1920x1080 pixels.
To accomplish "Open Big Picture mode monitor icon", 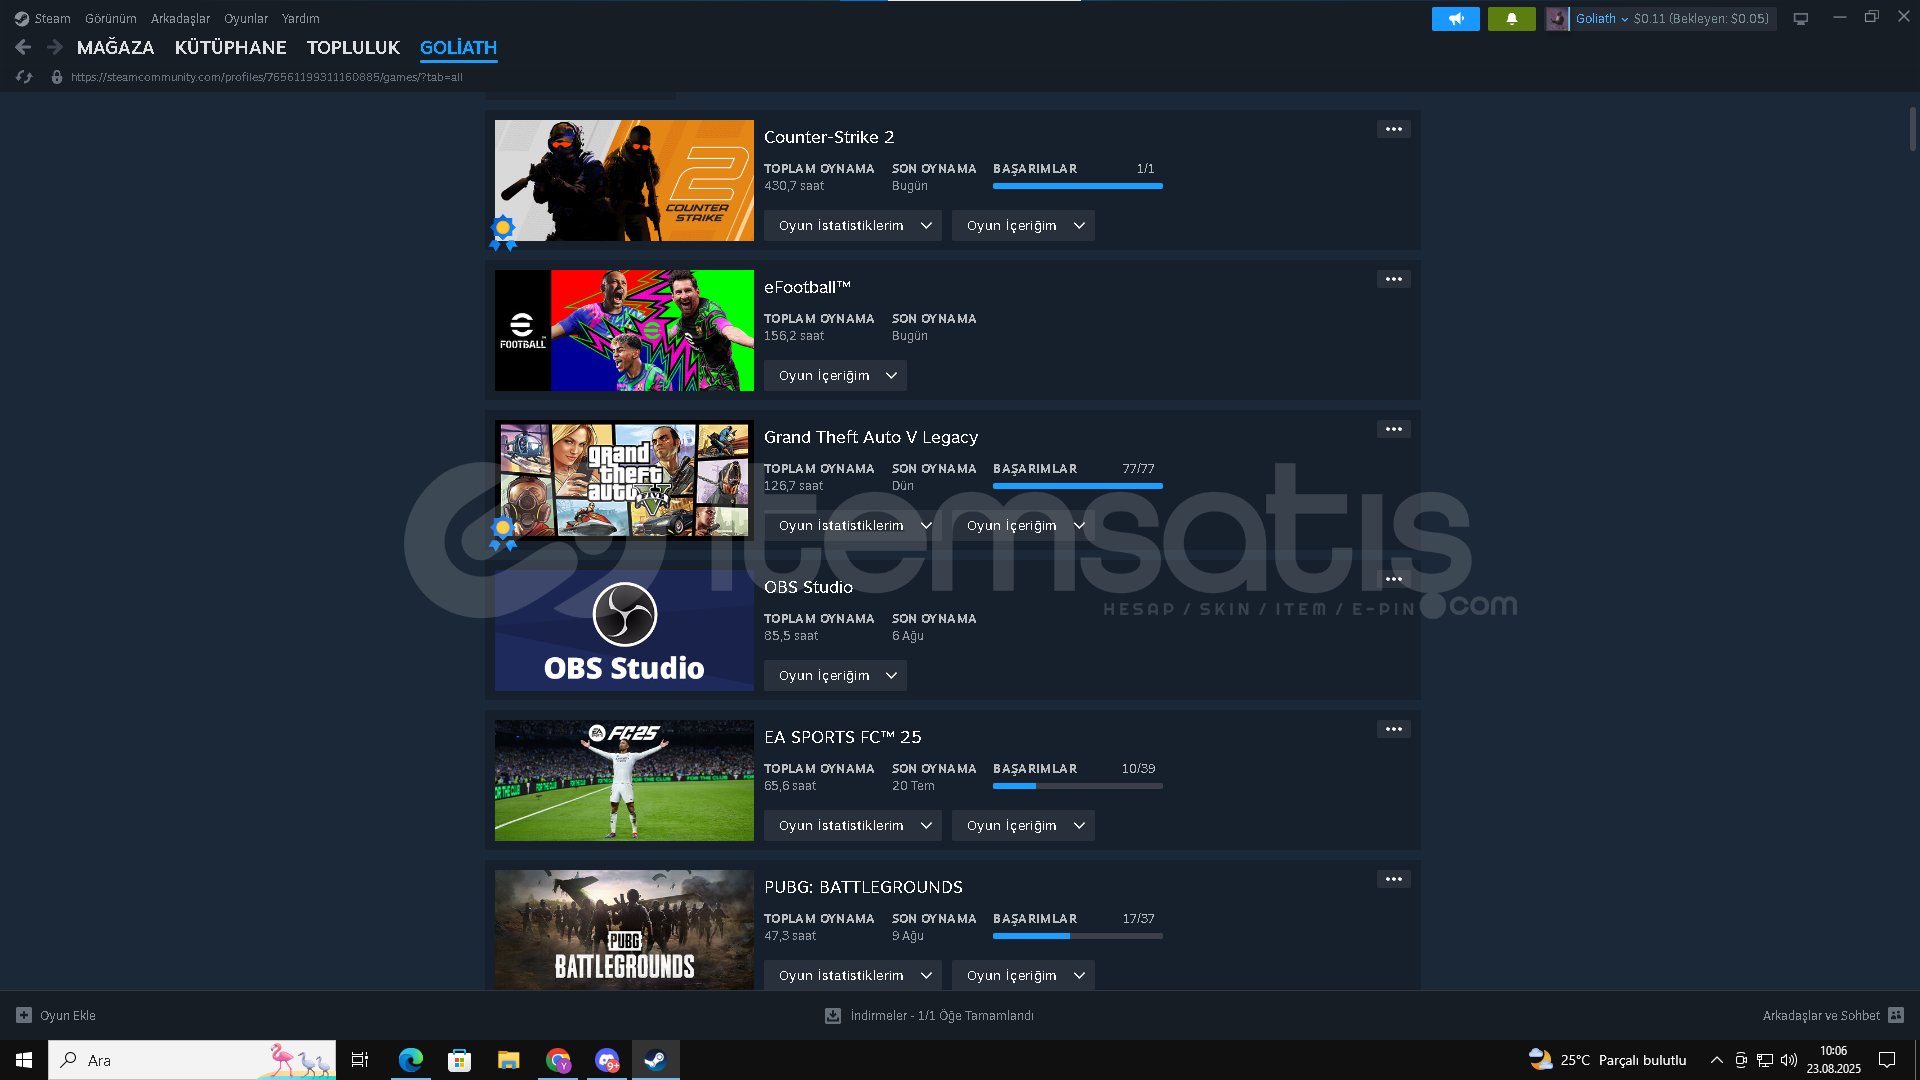I will point(1801,19).
